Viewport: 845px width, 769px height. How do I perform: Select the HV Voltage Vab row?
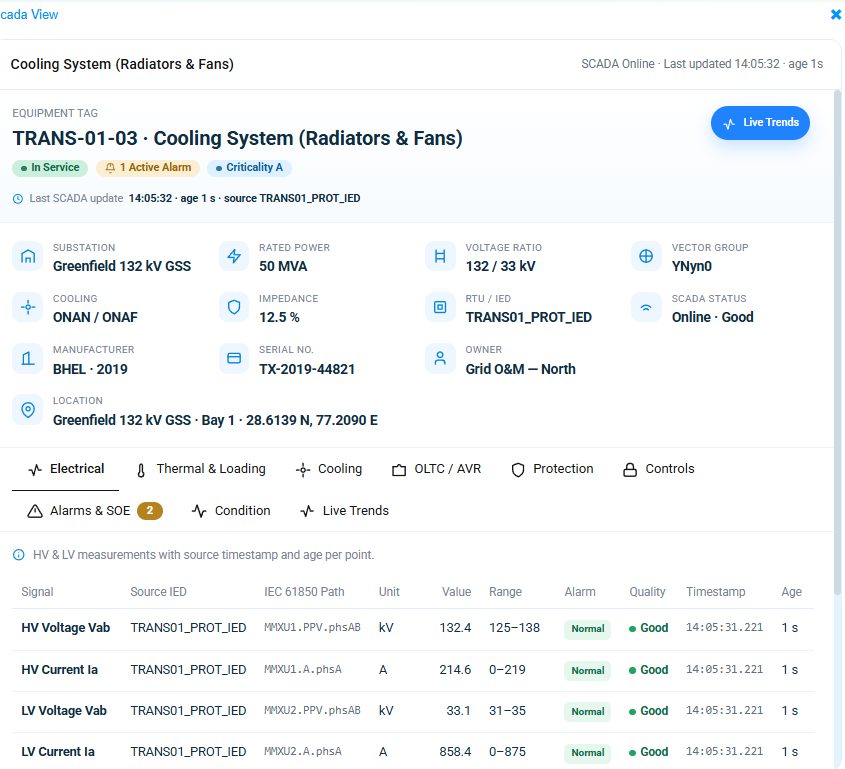click(413, 629)
